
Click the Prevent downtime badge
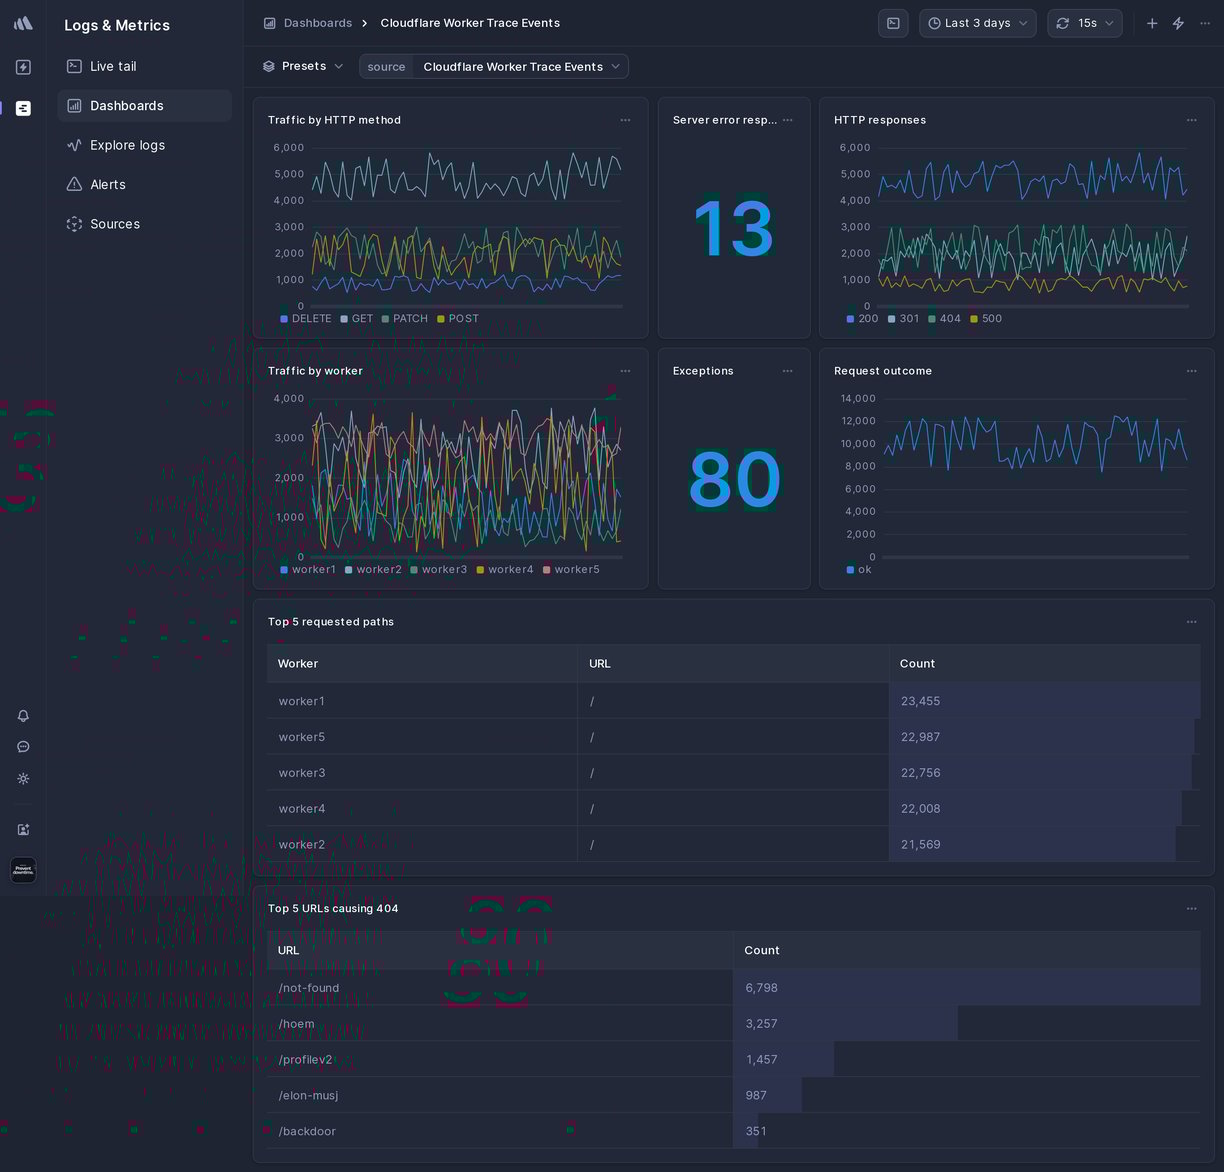coord(23,870)
